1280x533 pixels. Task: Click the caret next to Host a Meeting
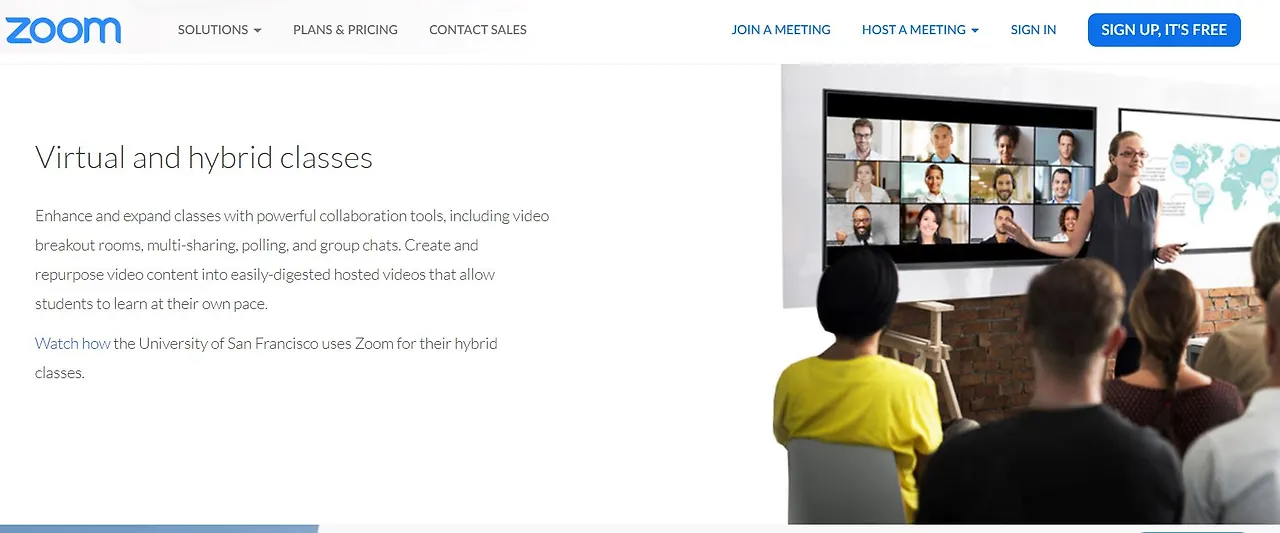point(975,31)
